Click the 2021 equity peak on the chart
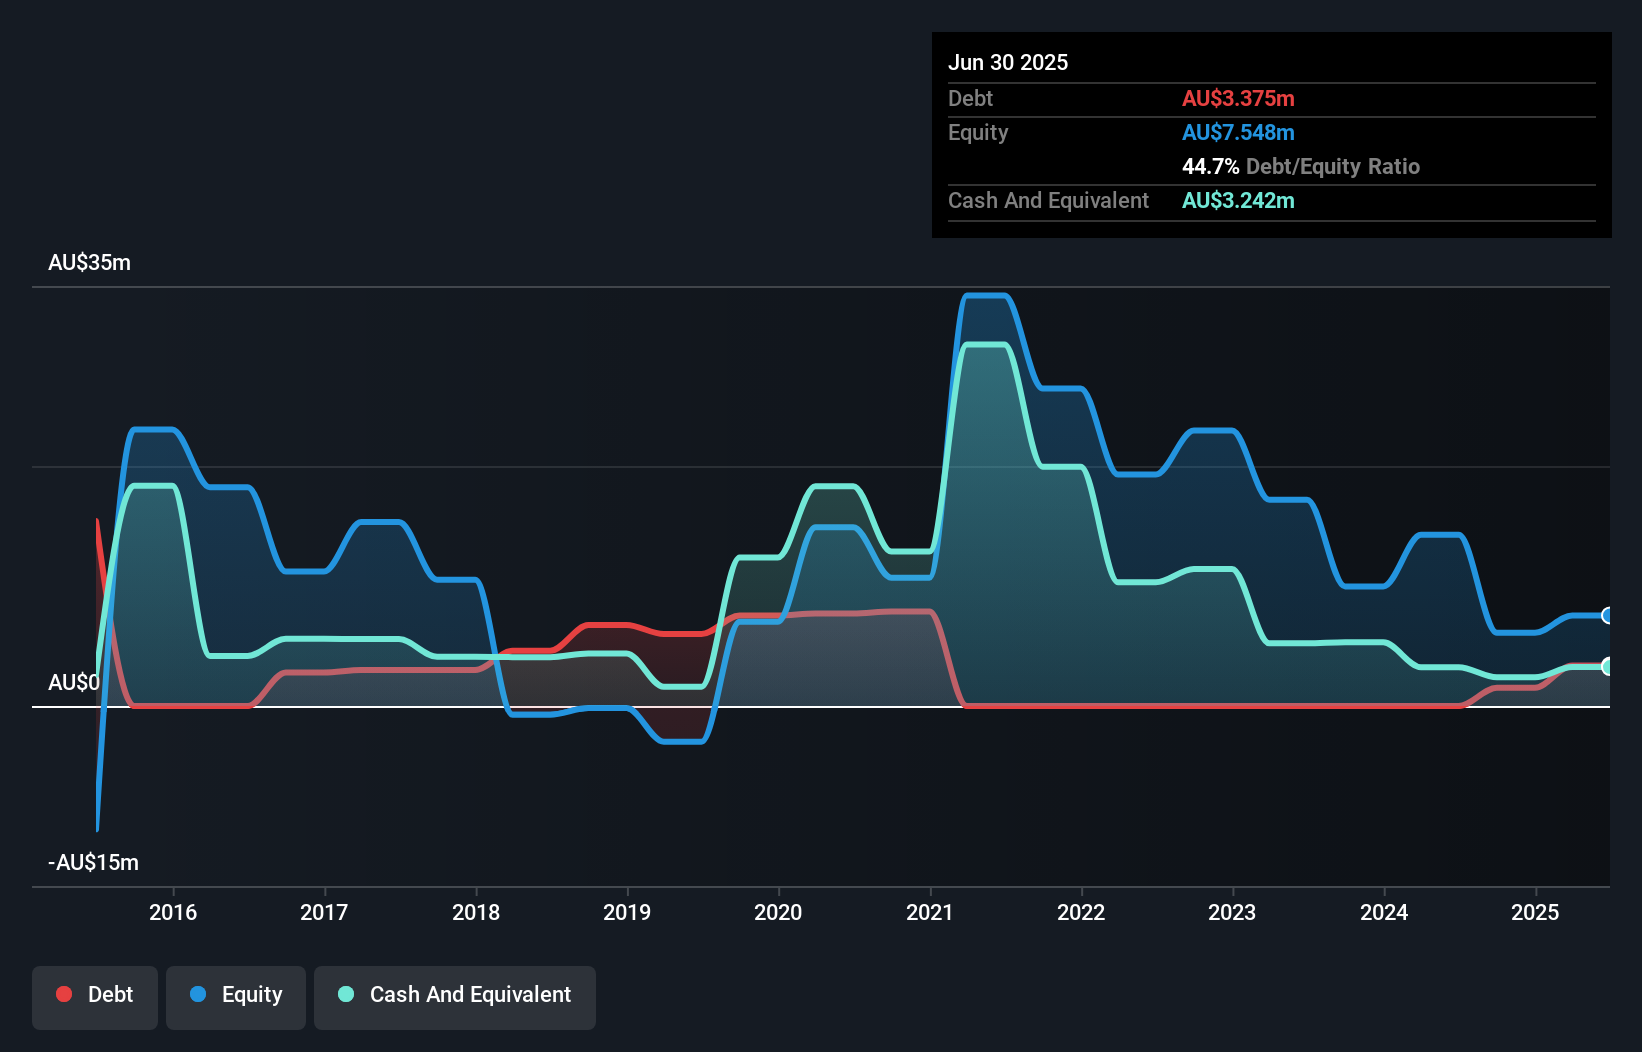This screenshot has height=1052, width=1642. point(986,295)
